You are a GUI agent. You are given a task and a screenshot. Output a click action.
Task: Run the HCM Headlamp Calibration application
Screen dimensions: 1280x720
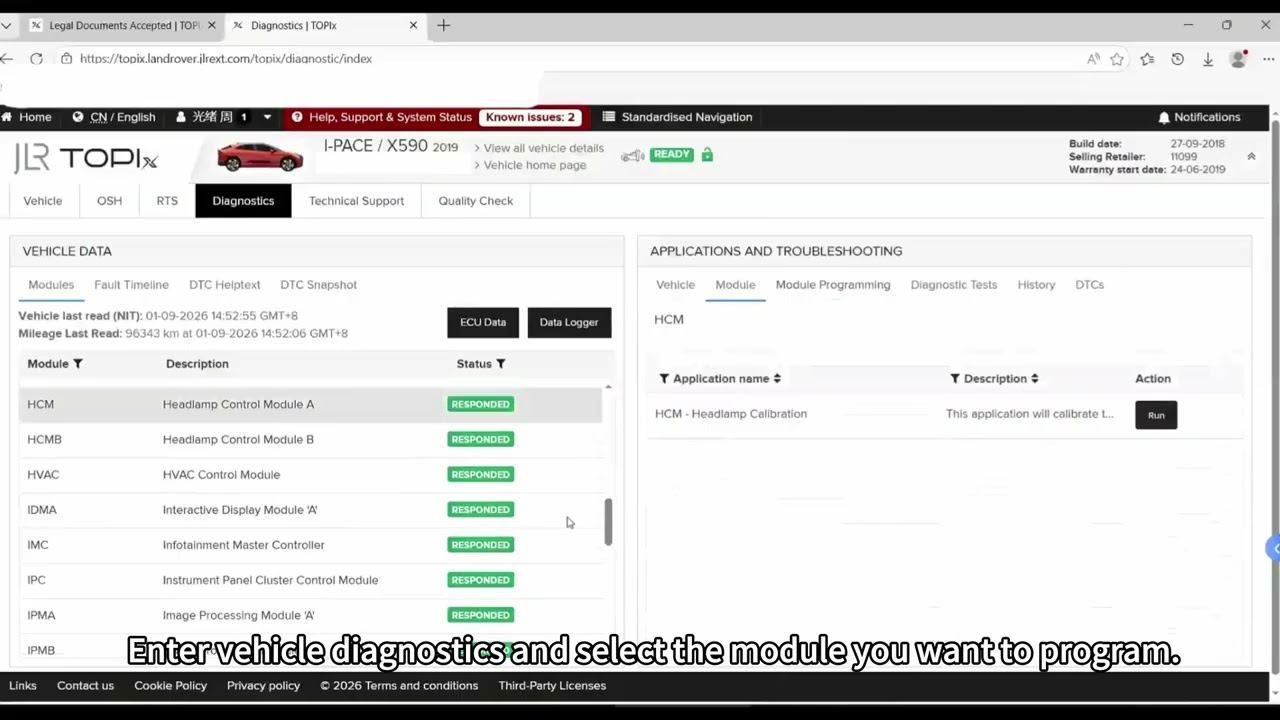point(1156,415)
